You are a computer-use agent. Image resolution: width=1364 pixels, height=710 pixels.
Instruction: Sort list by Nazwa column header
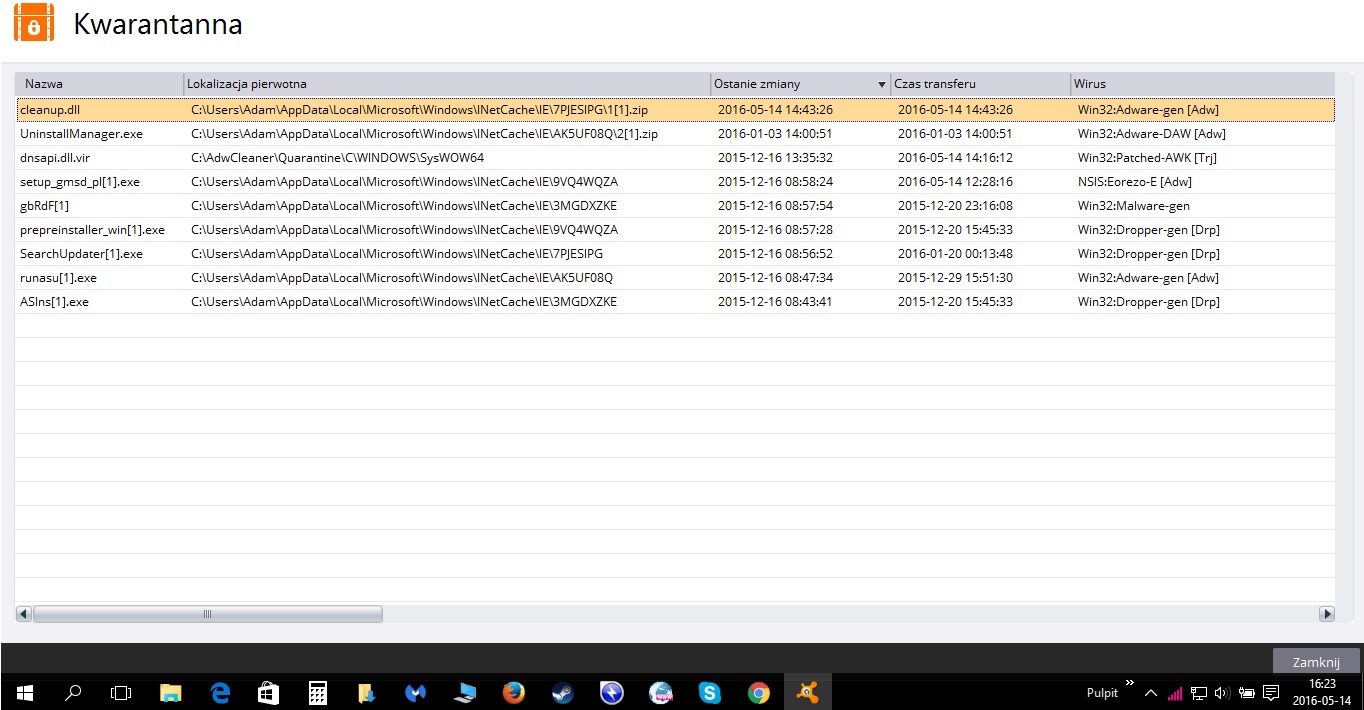click(98, 84)
